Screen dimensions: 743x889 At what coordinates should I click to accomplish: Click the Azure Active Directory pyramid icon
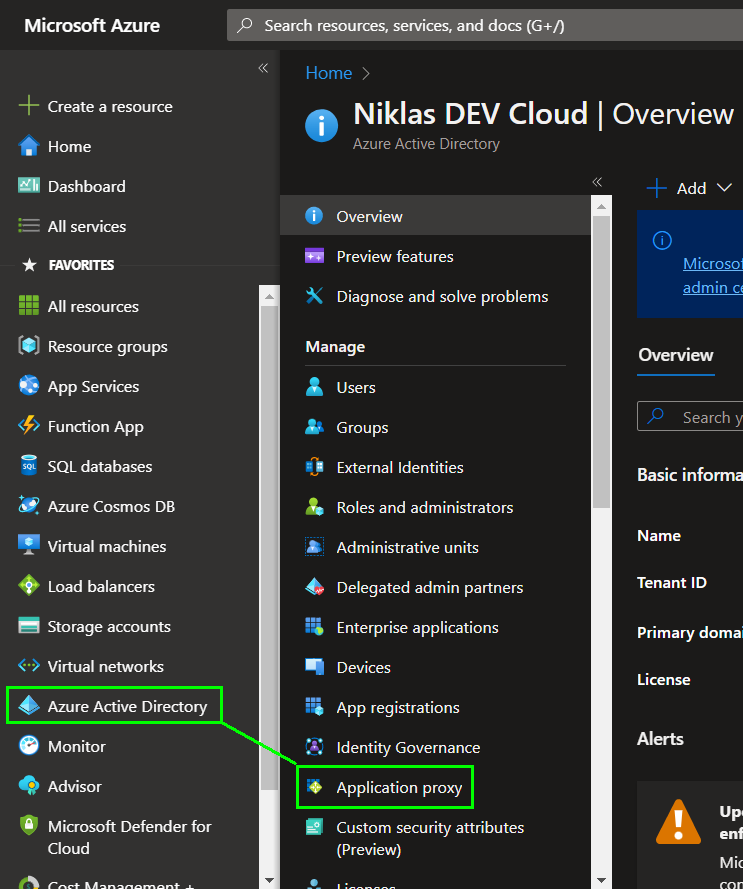[x=29, y=706]
